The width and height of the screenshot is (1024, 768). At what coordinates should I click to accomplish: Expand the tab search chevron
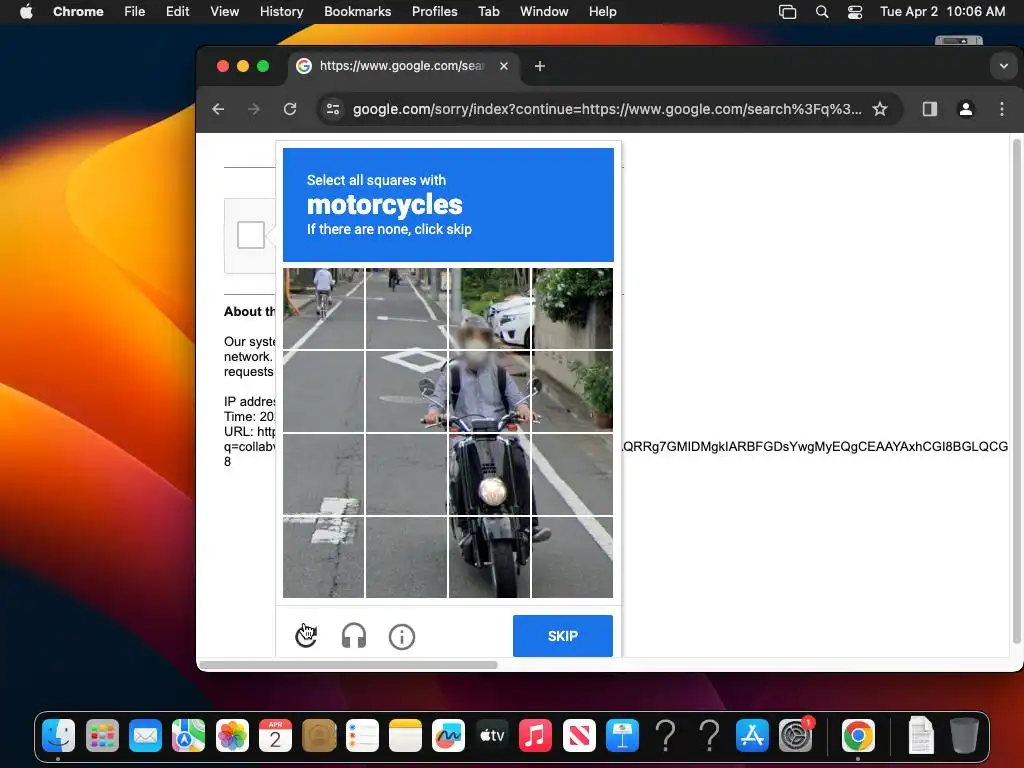pyautogui.click(x=1004, y=66)
